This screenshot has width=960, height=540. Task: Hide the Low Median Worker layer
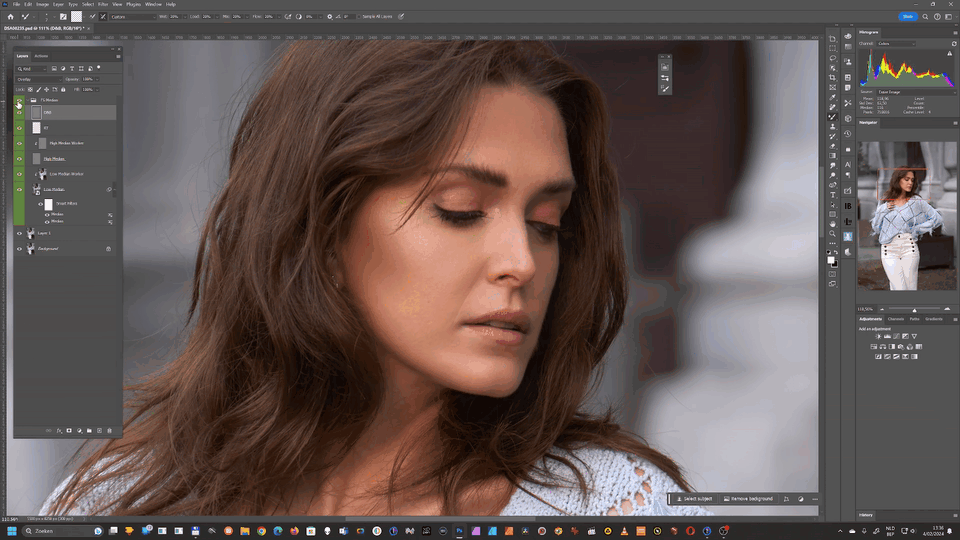(x=19, y=174)
